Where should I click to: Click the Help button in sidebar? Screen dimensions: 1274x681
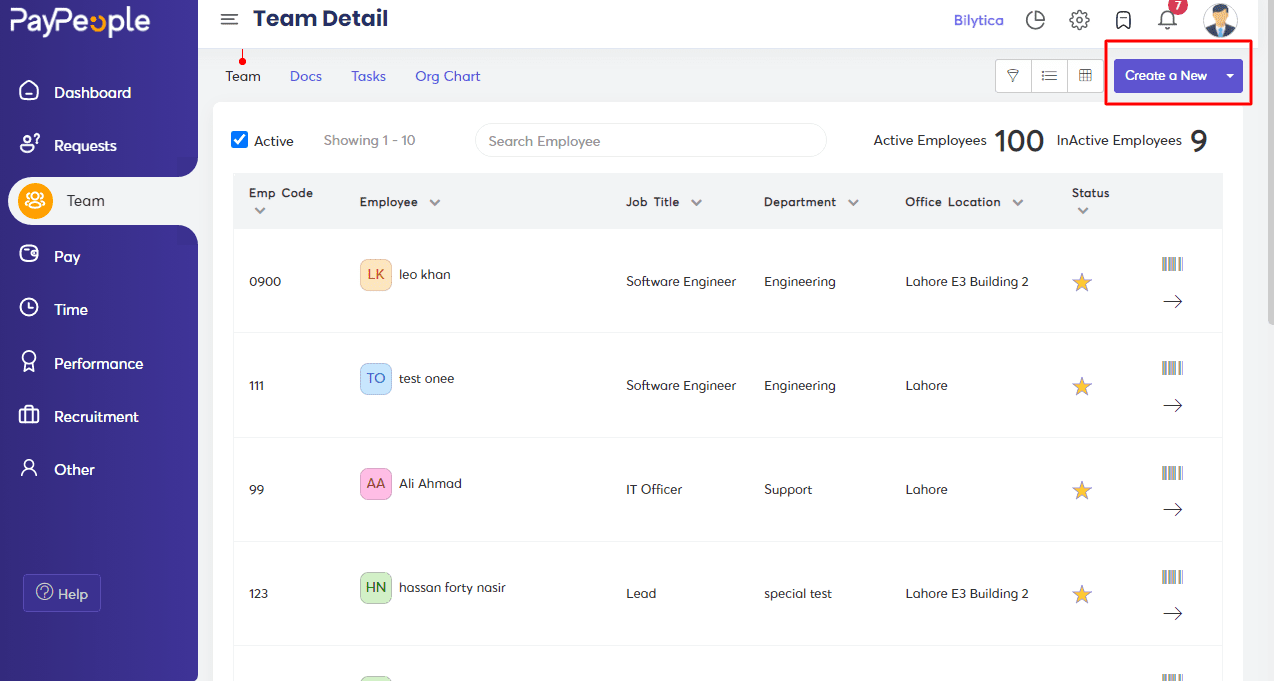(62, 593)
